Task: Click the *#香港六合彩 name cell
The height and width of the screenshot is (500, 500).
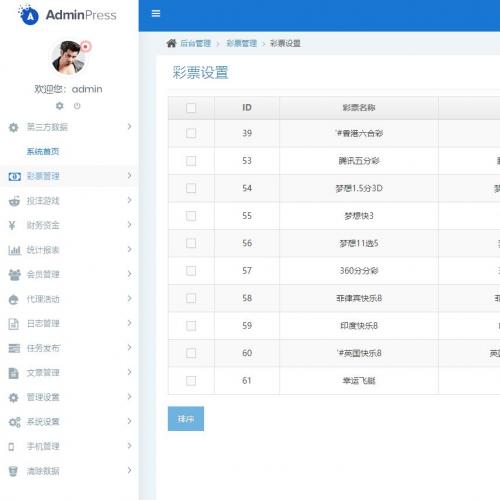Action: 359,133
